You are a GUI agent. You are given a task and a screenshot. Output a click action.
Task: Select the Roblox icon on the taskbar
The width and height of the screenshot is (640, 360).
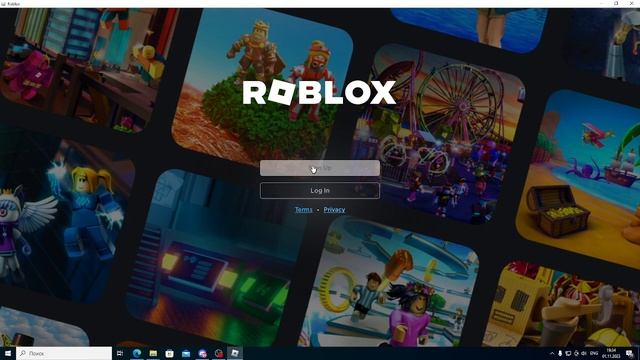(x=235, y=353)
